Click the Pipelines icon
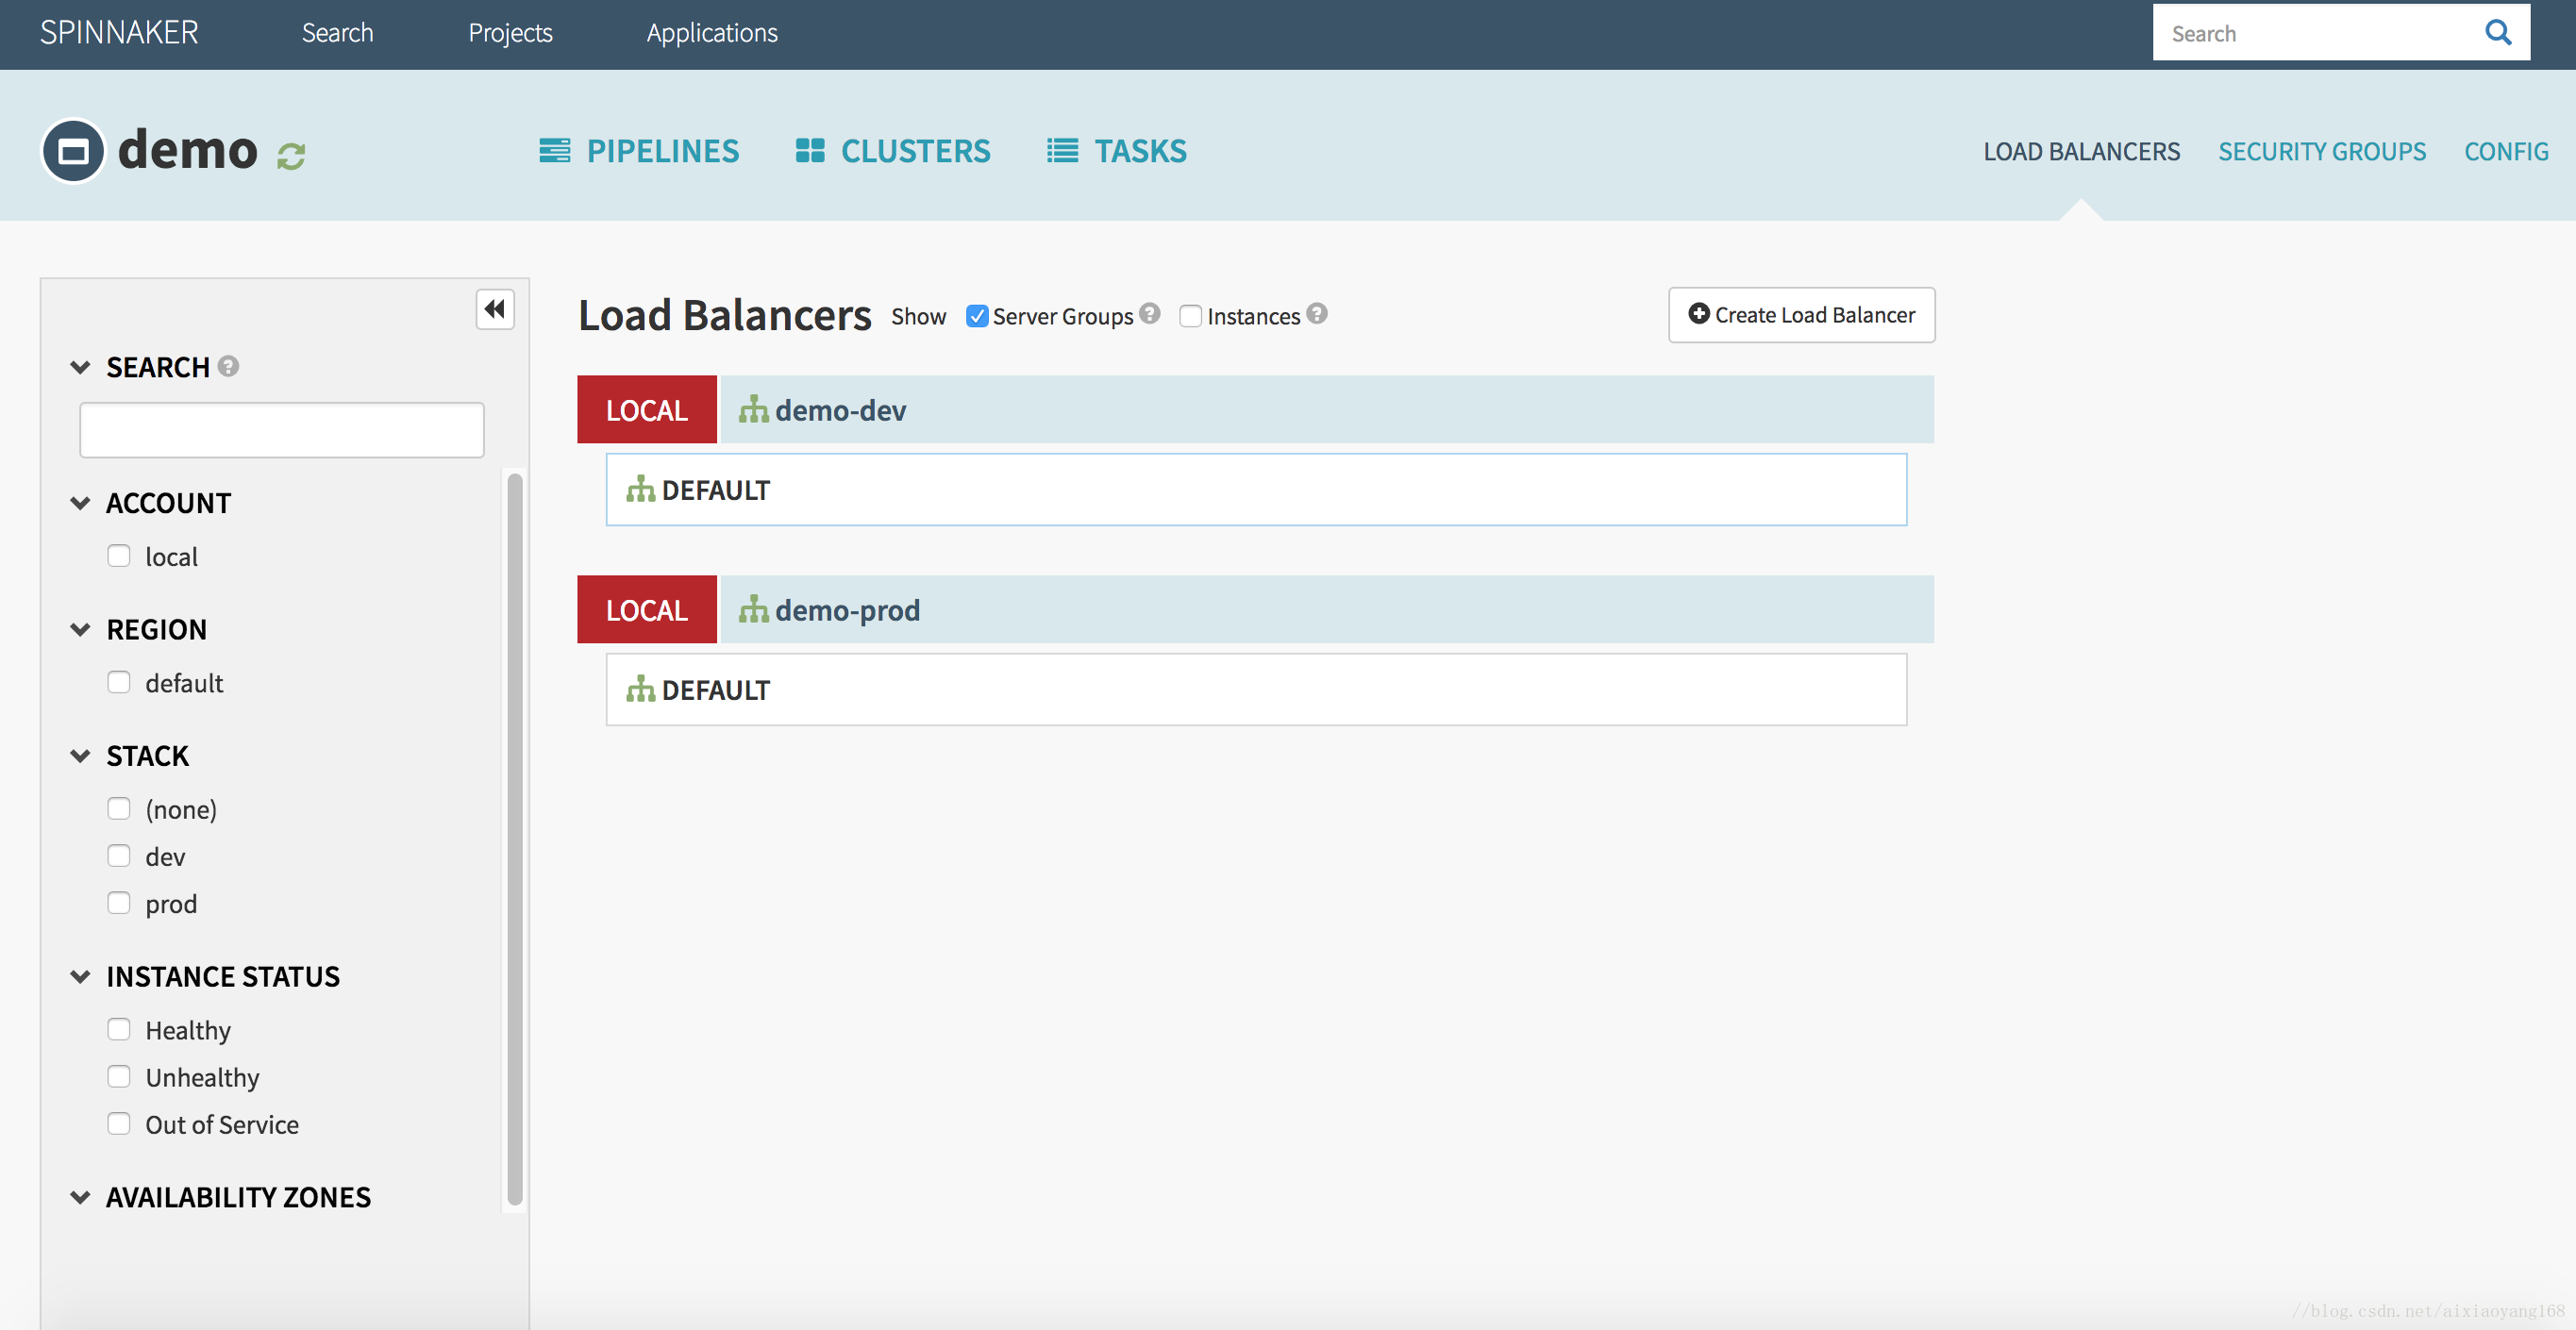The width and height of the screenshot is (2576, 1330). (x=555, y=150)
